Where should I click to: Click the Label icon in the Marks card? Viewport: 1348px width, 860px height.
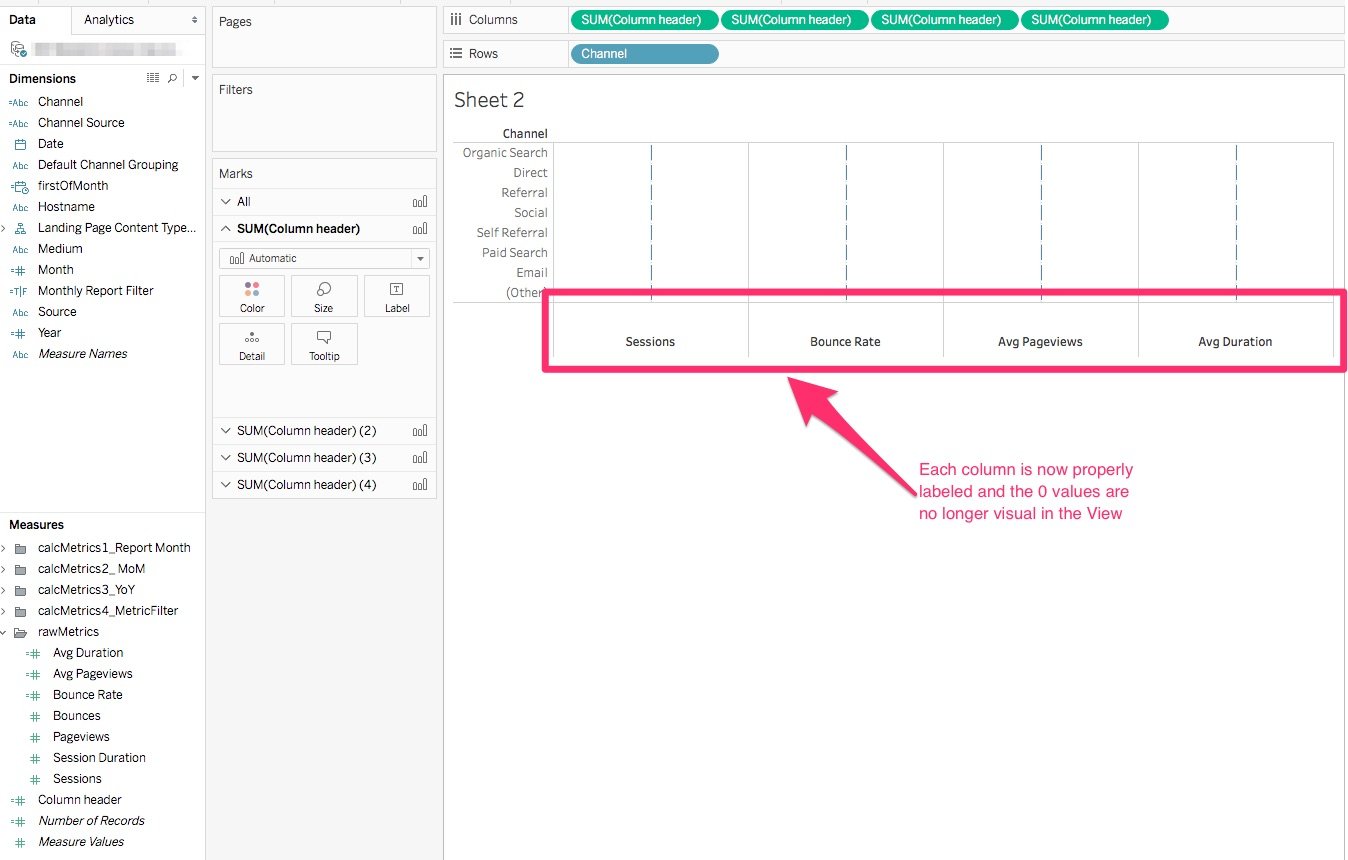click(x=396, y=295)
